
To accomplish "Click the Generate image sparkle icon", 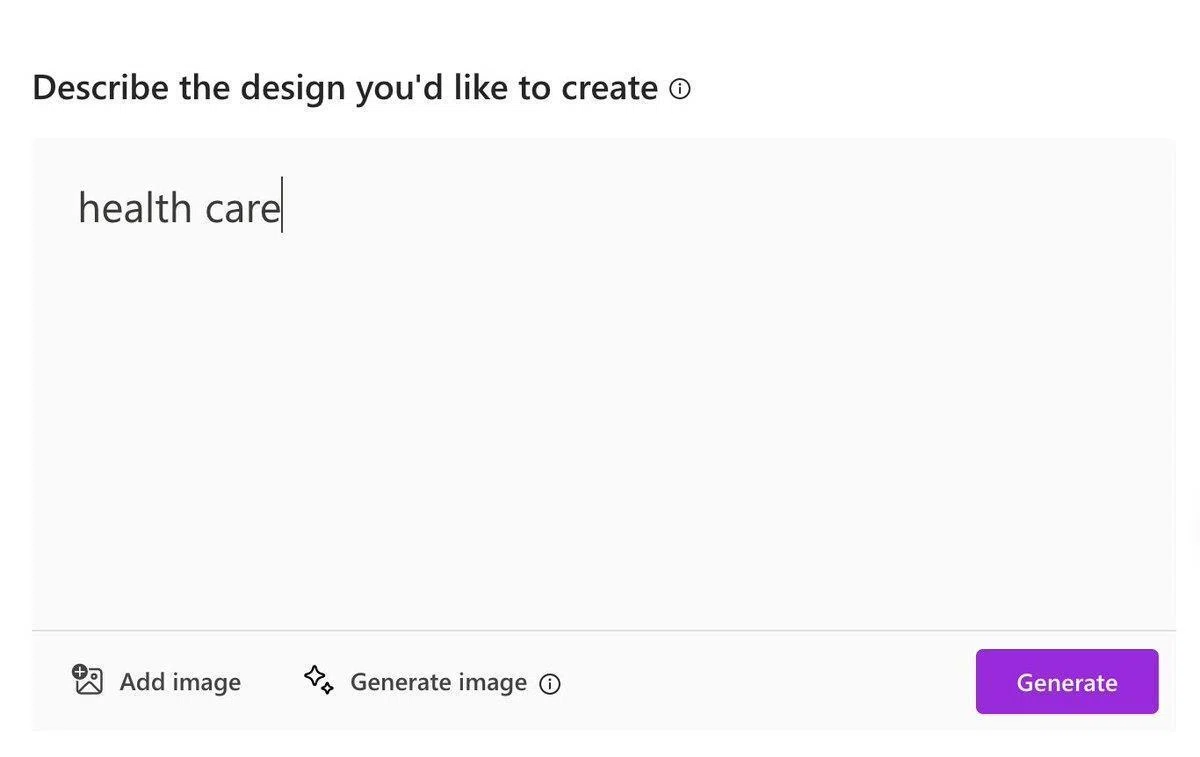I will coord(318,680).
